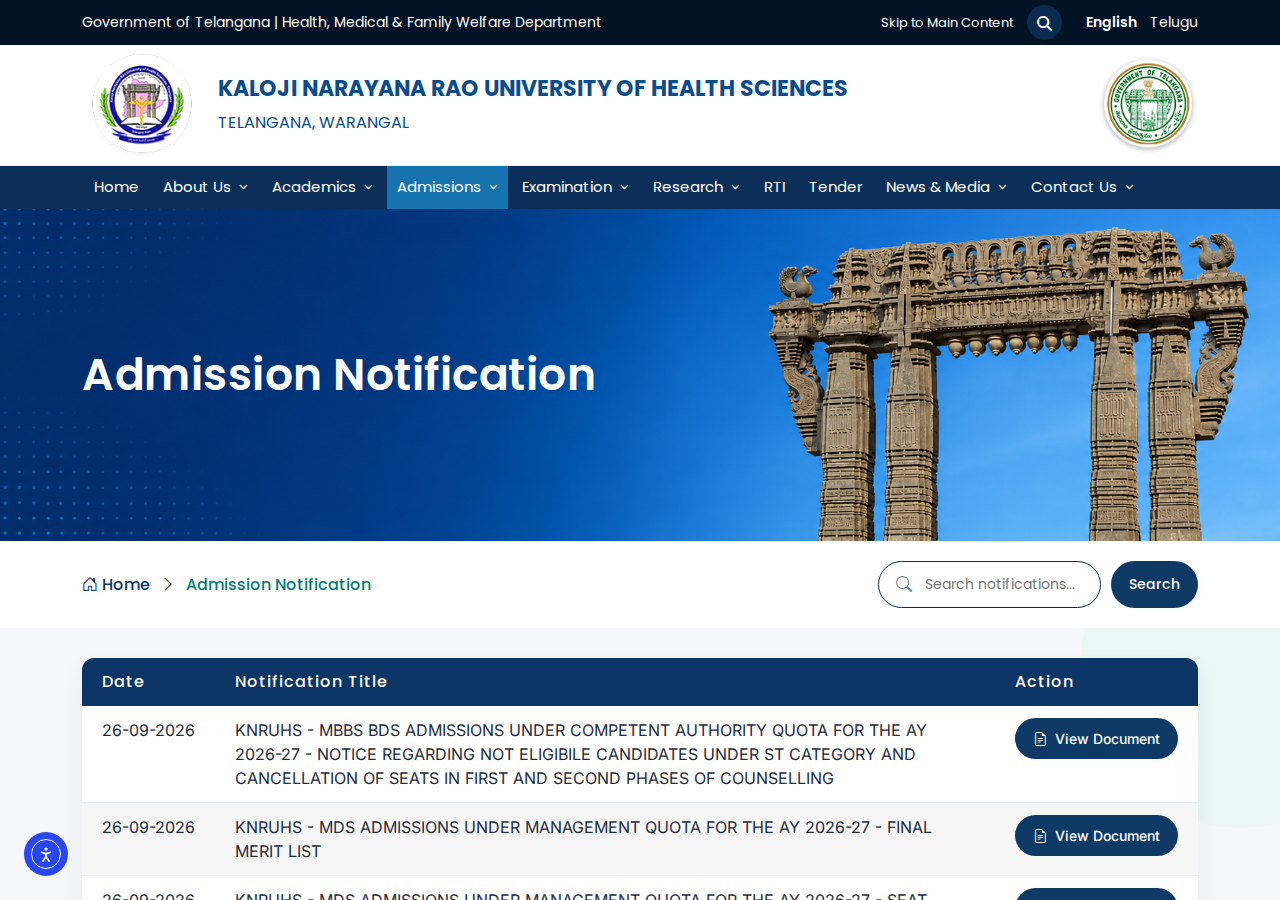This screenshot has width=1280, height=900.
Task: Open the Contact Us dropdown
Action: [1082, 187]
